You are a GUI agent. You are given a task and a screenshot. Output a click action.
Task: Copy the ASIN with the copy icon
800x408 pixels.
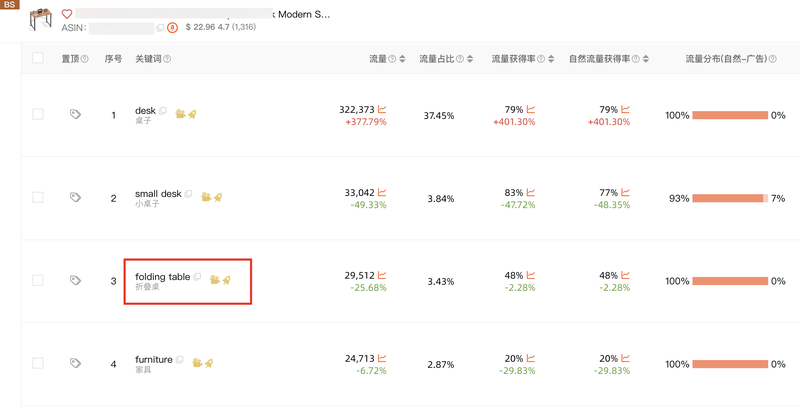tap(160, 28)
